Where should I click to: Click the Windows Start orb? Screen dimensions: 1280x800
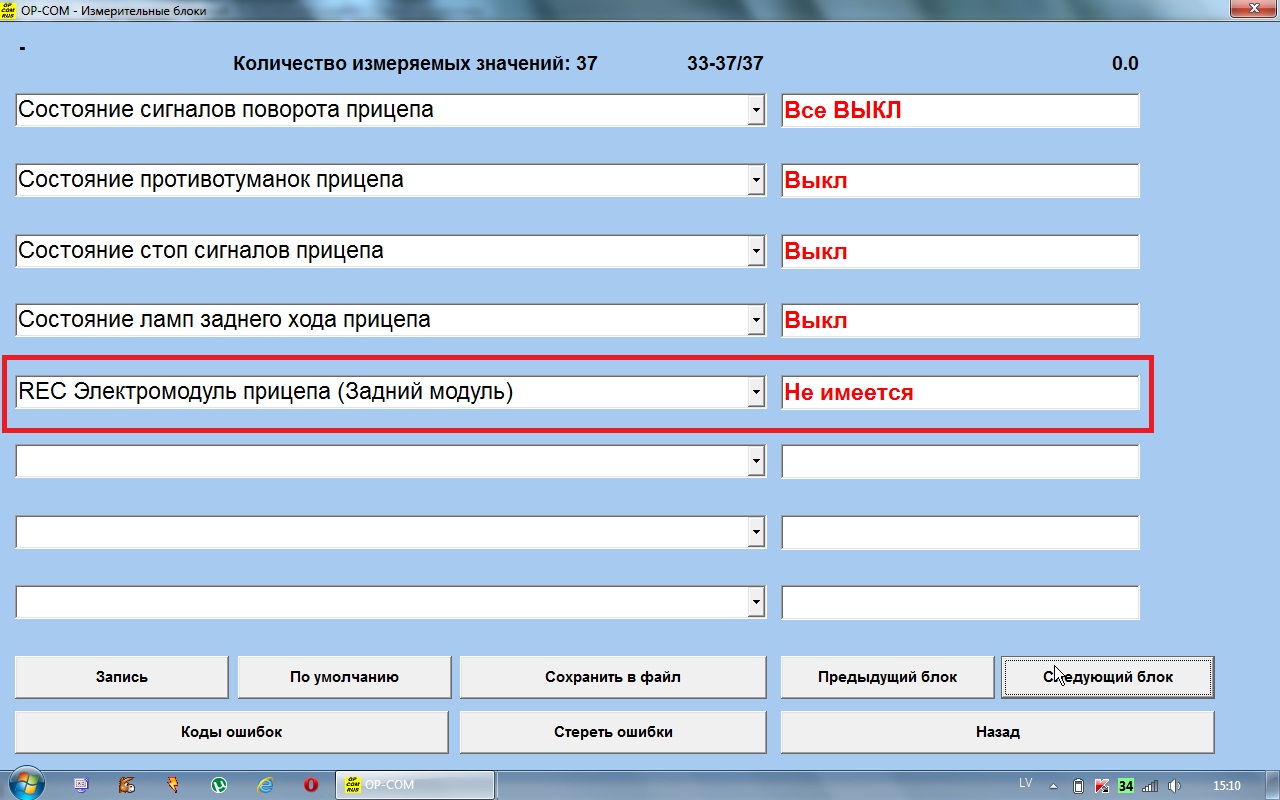tap(25, 784)
